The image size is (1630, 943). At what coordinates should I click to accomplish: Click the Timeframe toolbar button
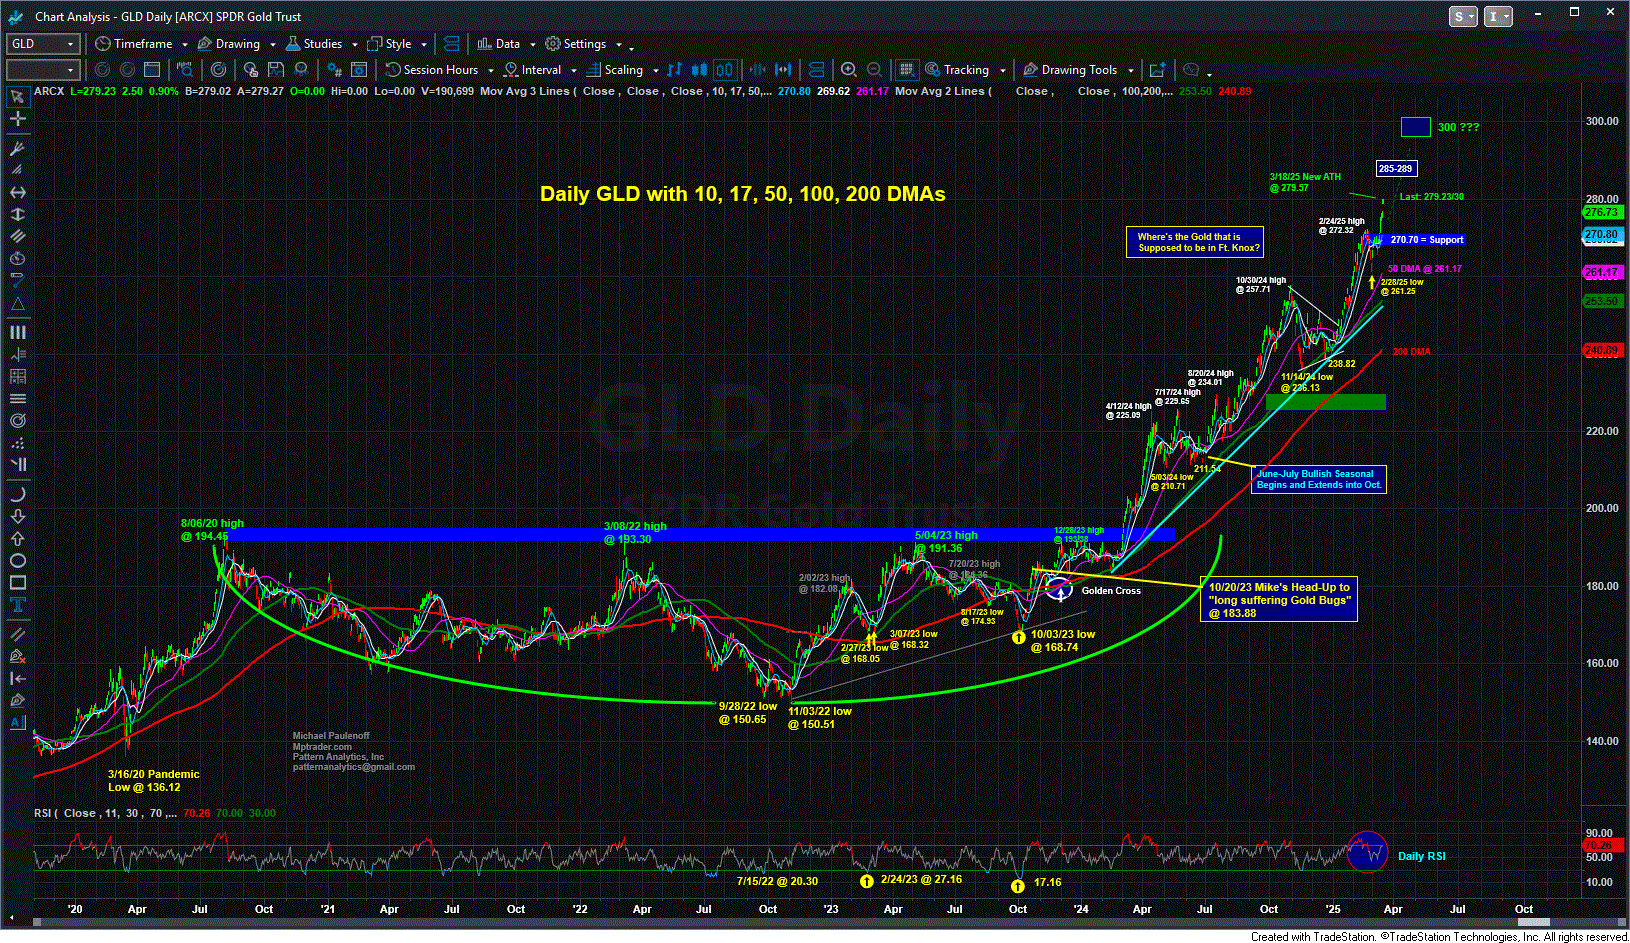(x=134, y=44)
